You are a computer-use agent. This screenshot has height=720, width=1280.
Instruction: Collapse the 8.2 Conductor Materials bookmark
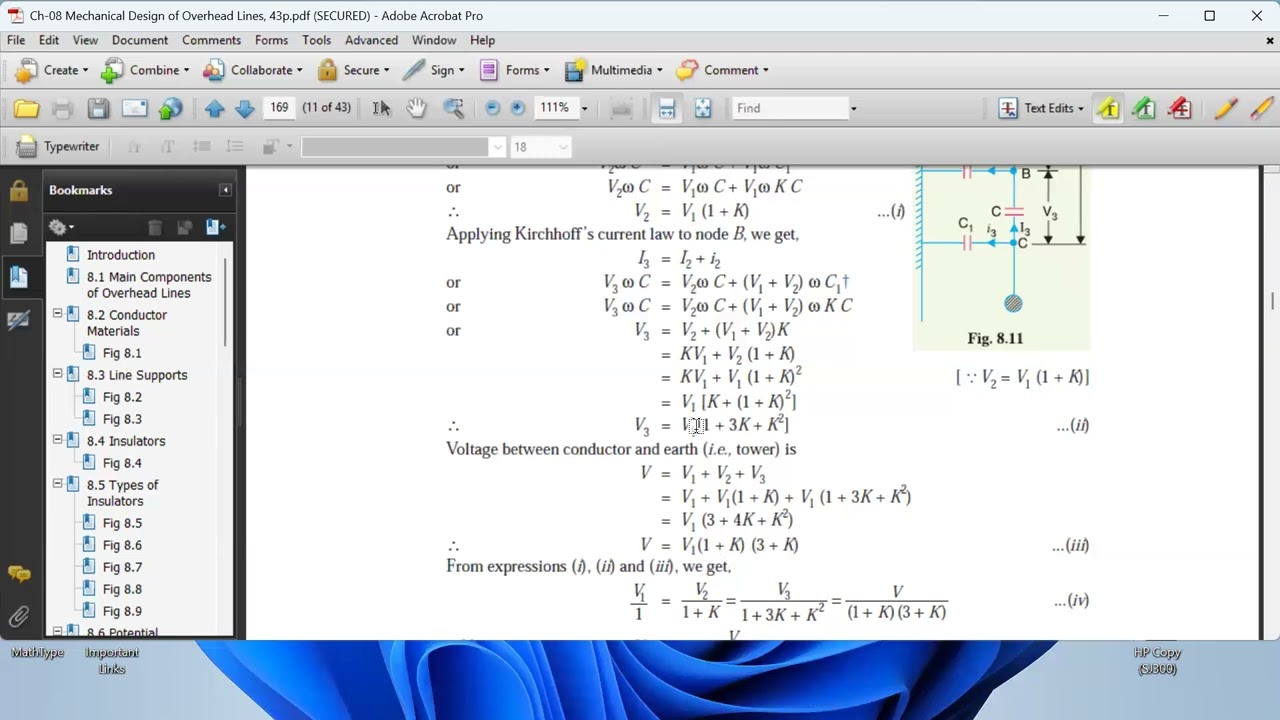coord(57,314)
